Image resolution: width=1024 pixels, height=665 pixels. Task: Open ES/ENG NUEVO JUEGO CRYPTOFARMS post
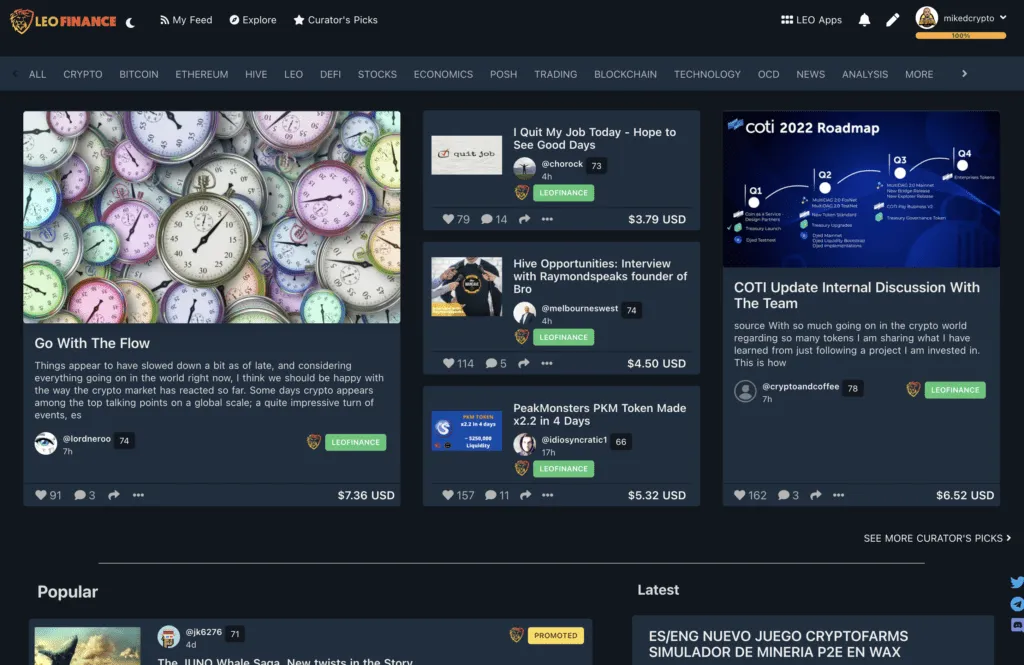coord(778,644)
